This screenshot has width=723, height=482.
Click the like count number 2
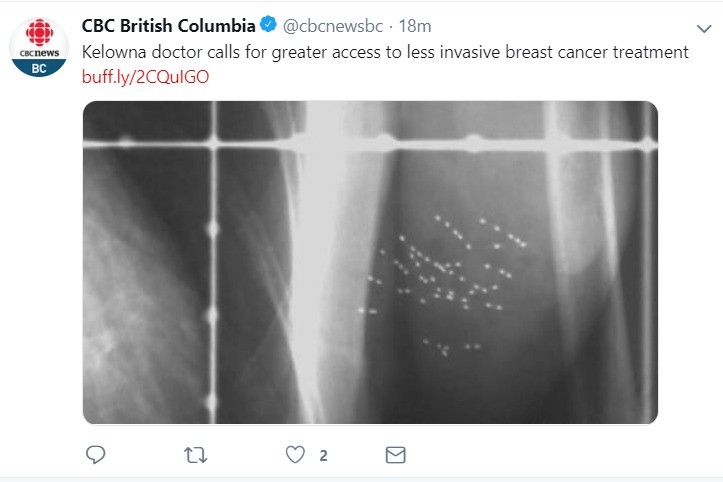point(323,456)
